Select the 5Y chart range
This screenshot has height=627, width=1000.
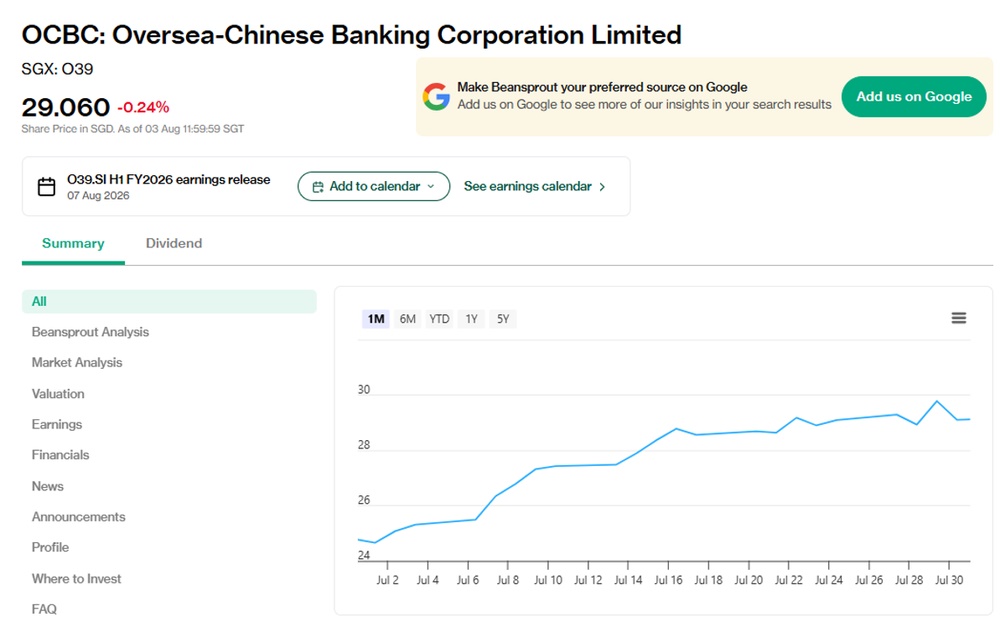click(x=503, y=319)
